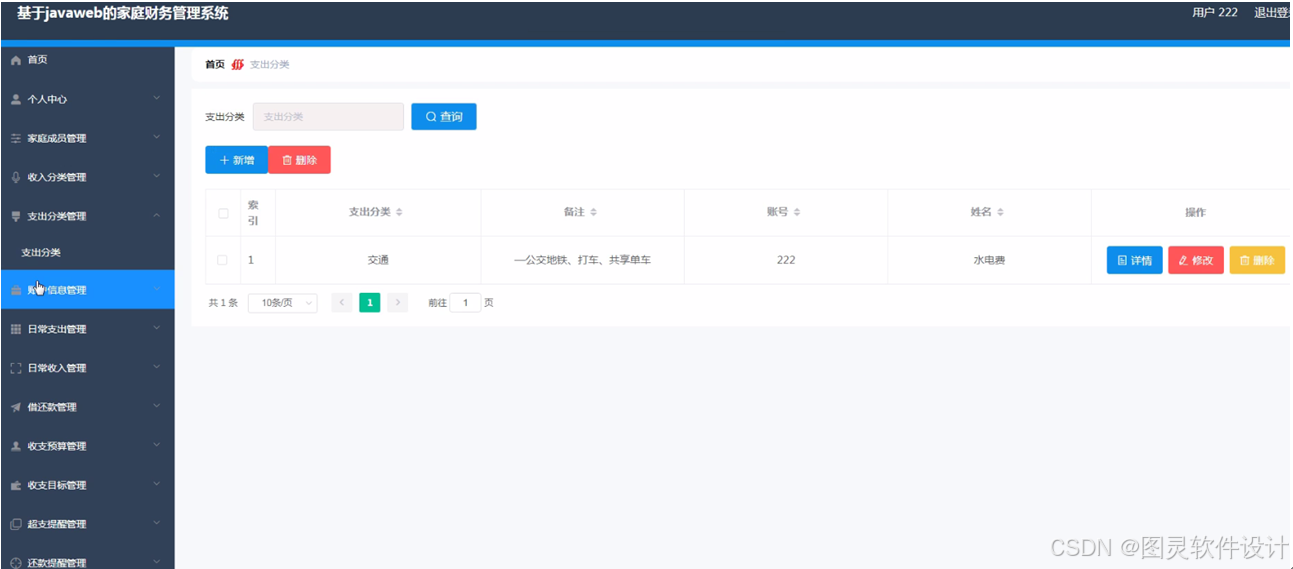Click the 交通 category cell
Viewport: 1293px width, 569px height.
pyautogui.click(x=377, y=260)
